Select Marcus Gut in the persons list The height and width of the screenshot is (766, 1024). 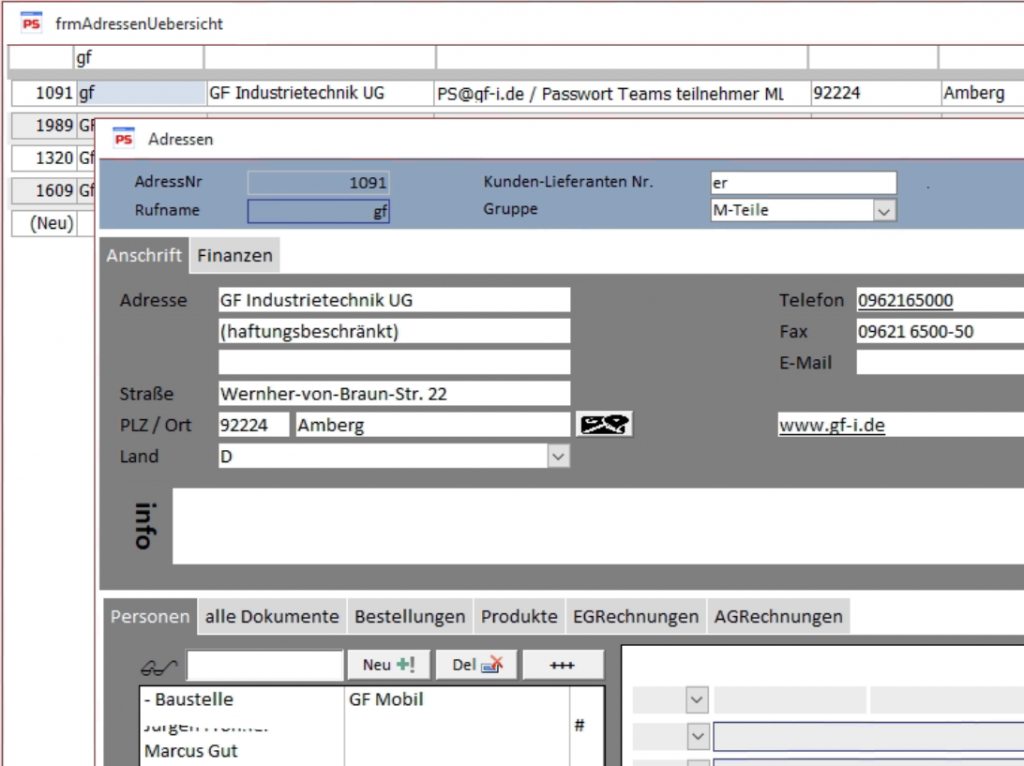coord(191,751)
